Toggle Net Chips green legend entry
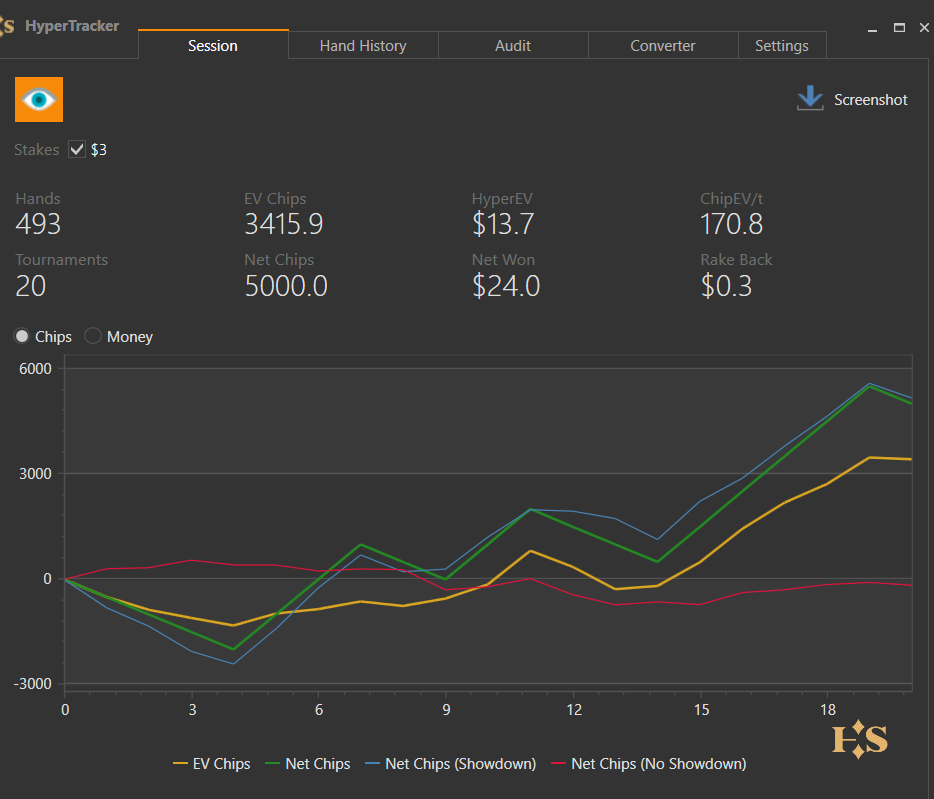This screenshot has height=799, width=934. point(308,764)
